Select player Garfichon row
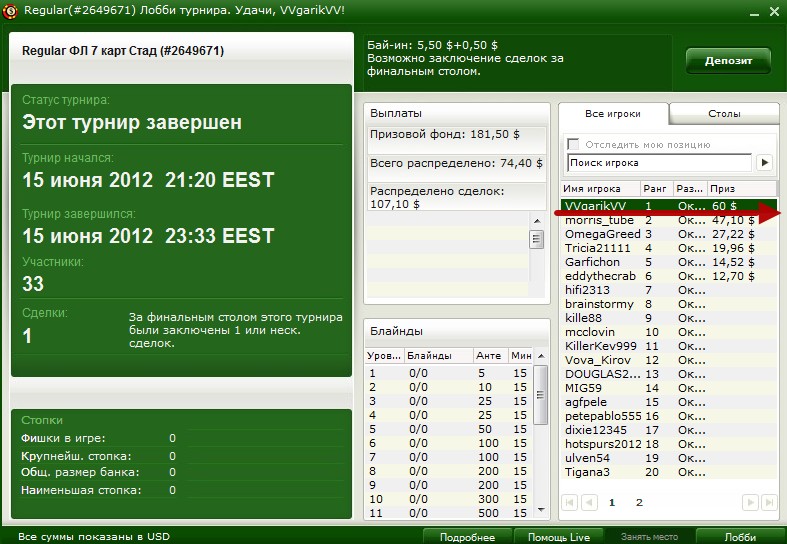 tap(669, 262)
